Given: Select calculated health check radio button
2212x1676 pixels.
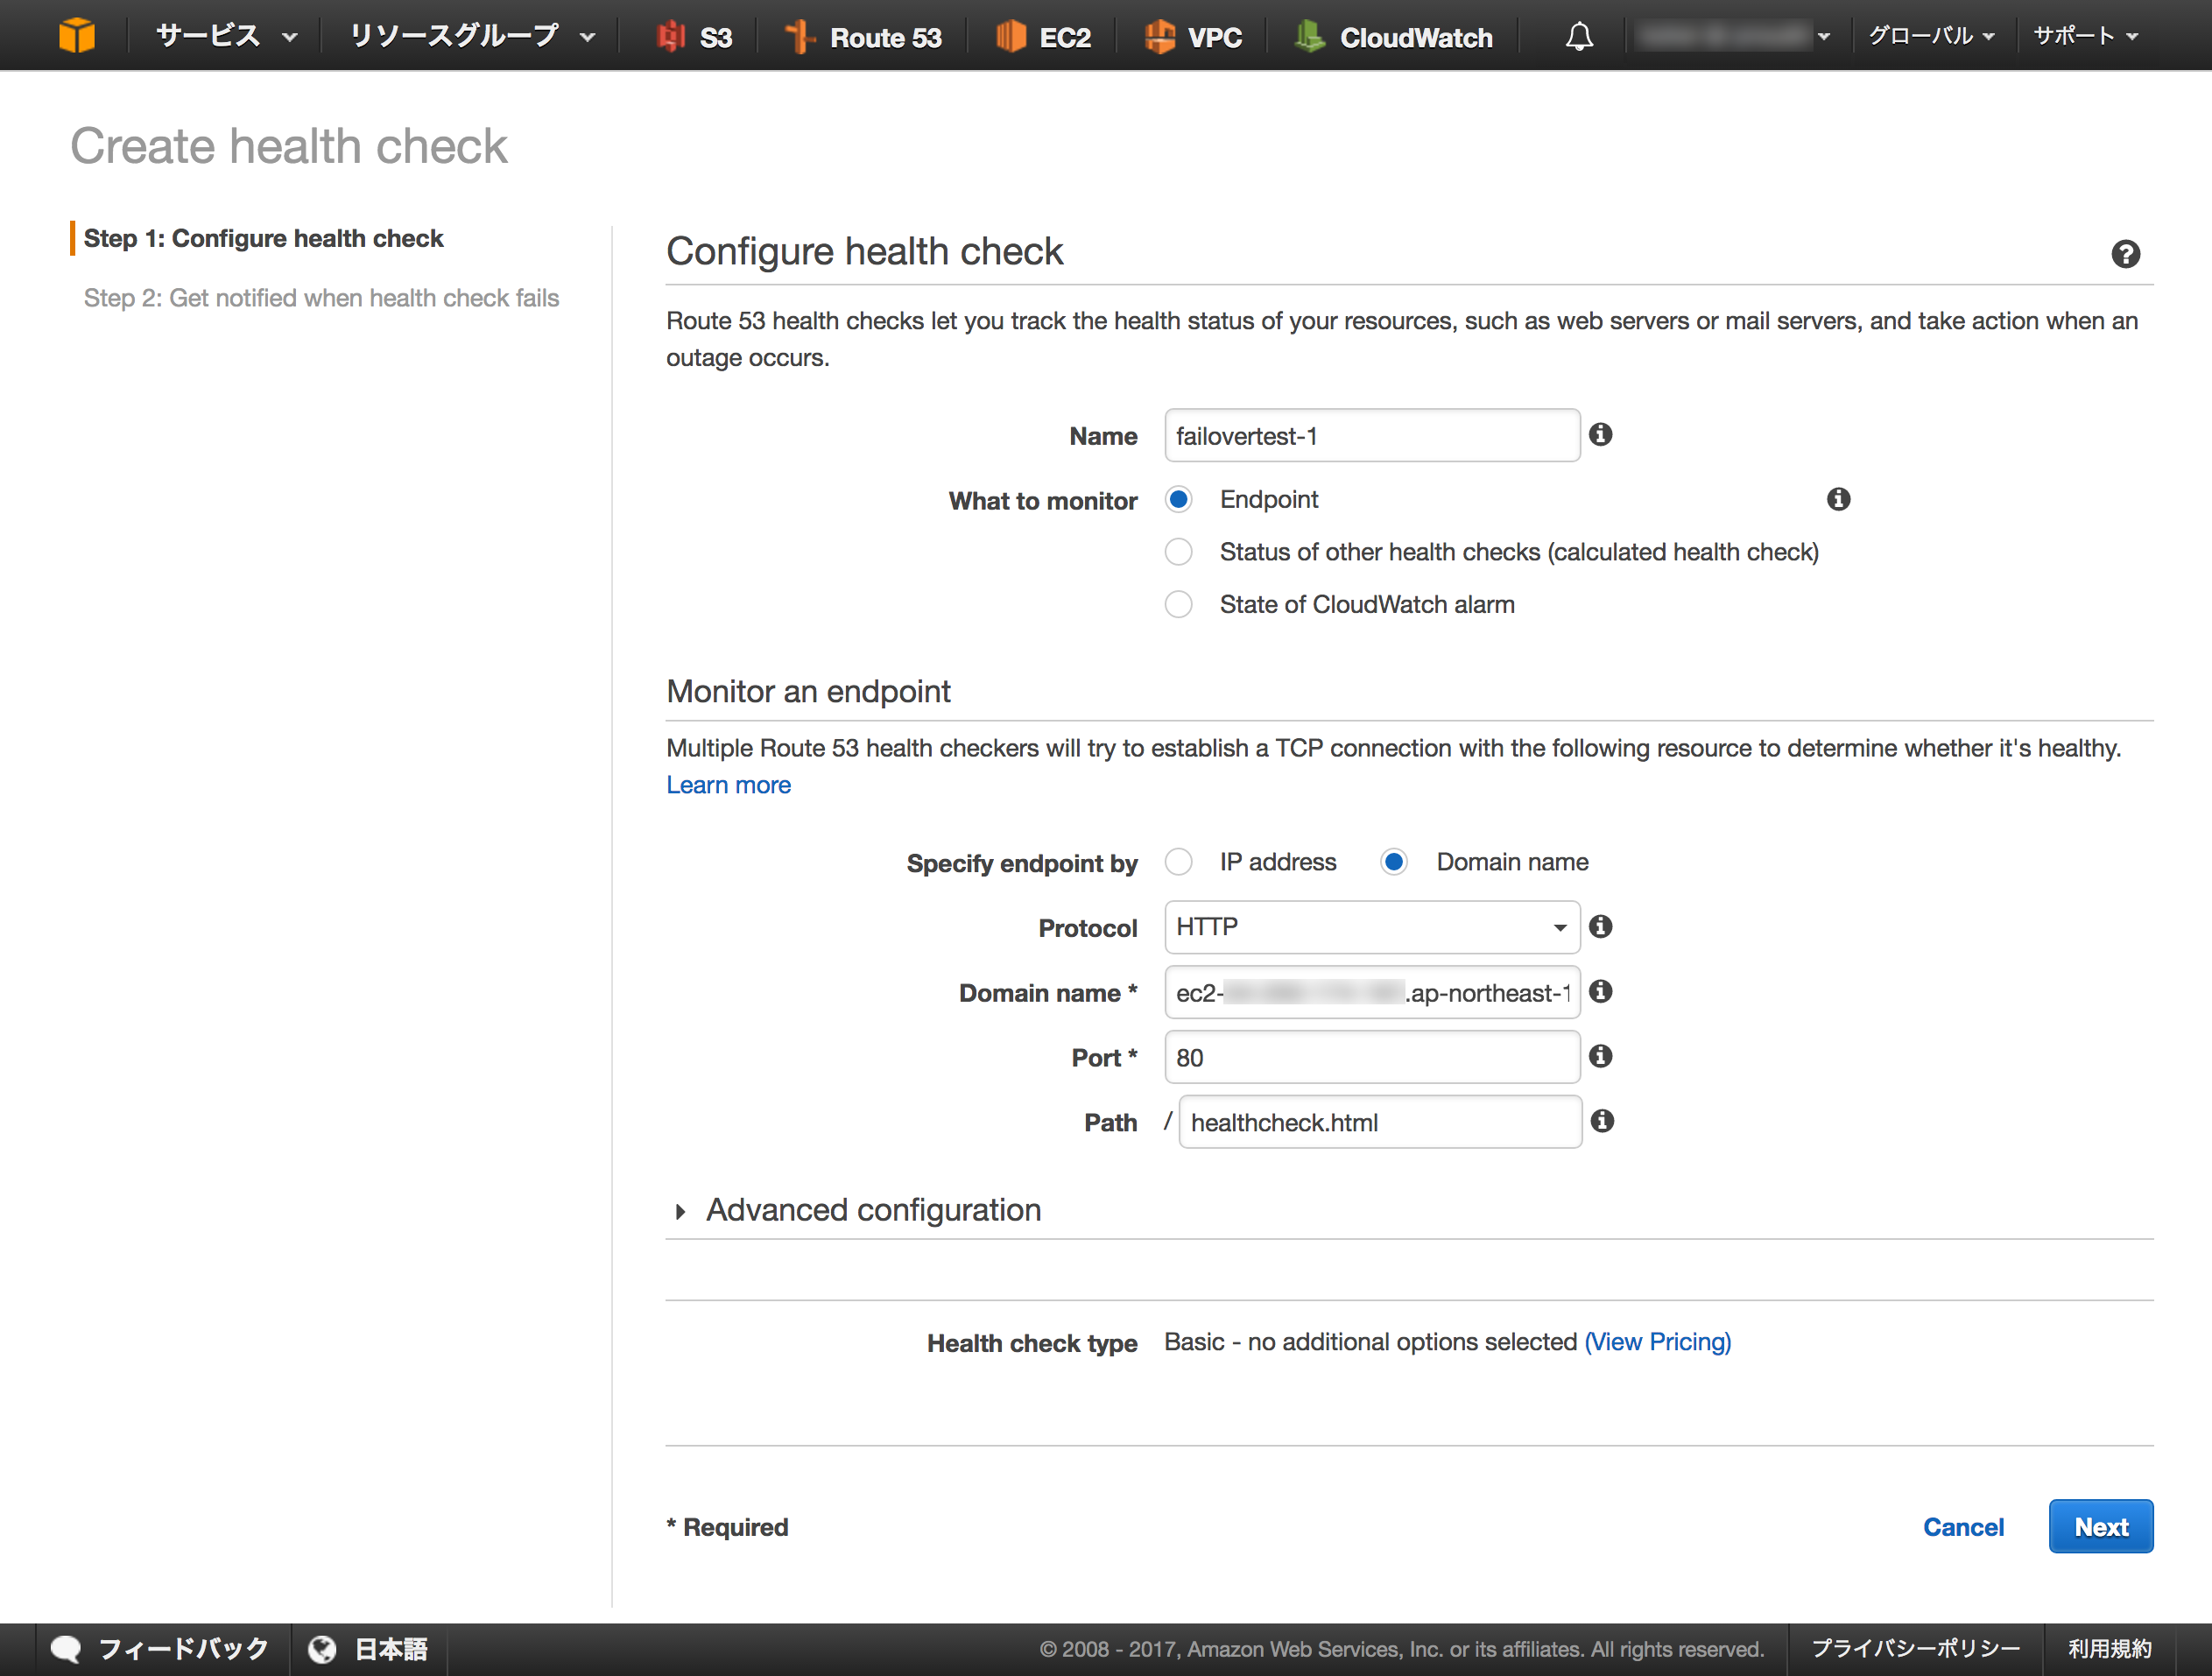Looking at the screenshot, I should (x=1179, y=552).
